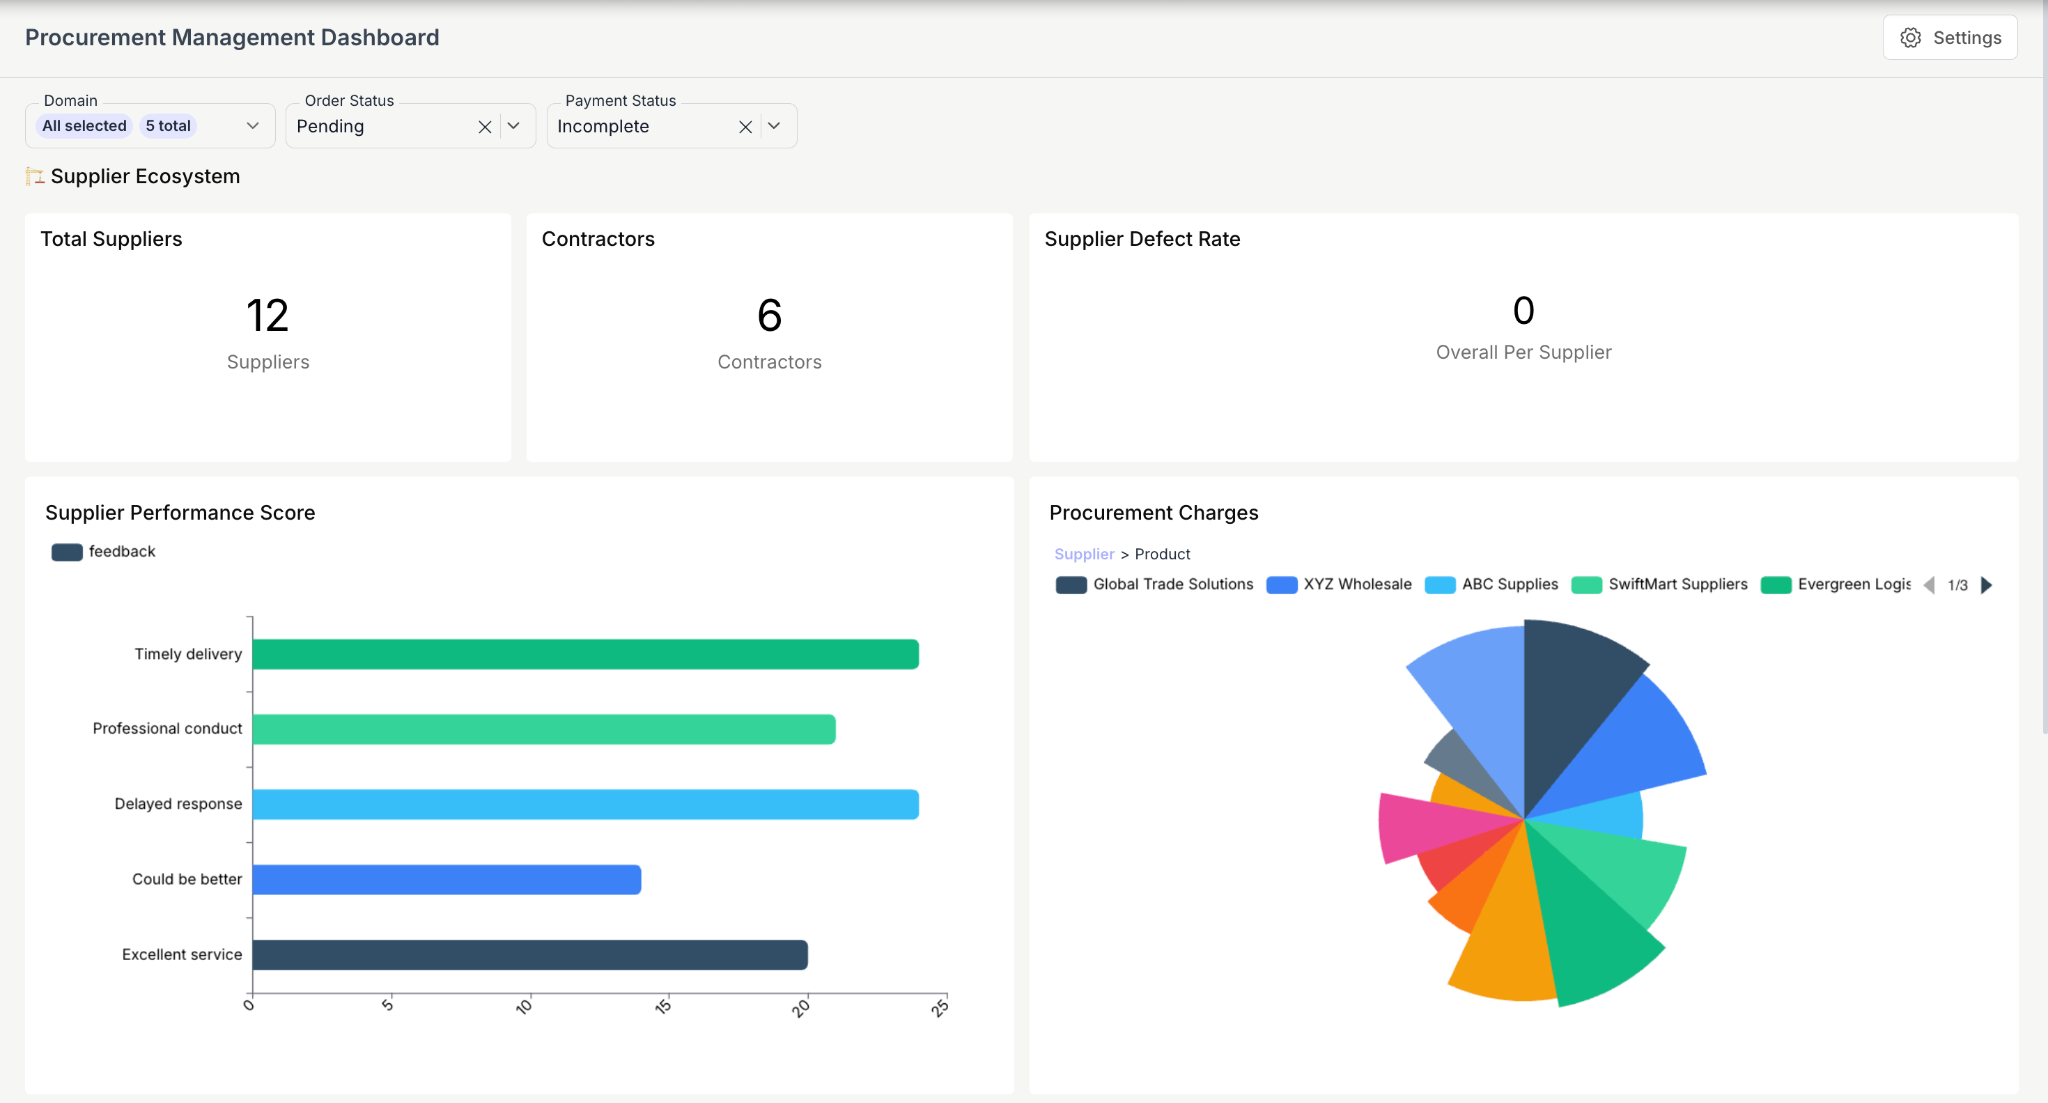Select the Product breadcrumb level
The height and width of the screenshot is (1103, 2048).
tap(1163, 554)
